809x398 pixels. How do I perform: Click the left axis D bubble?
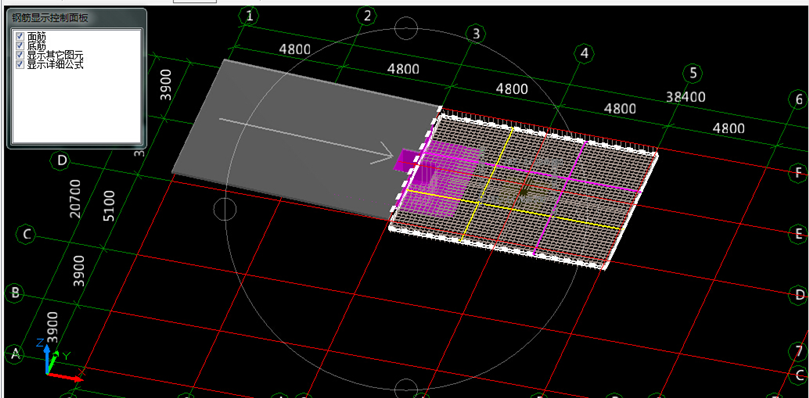pos(62,161)
